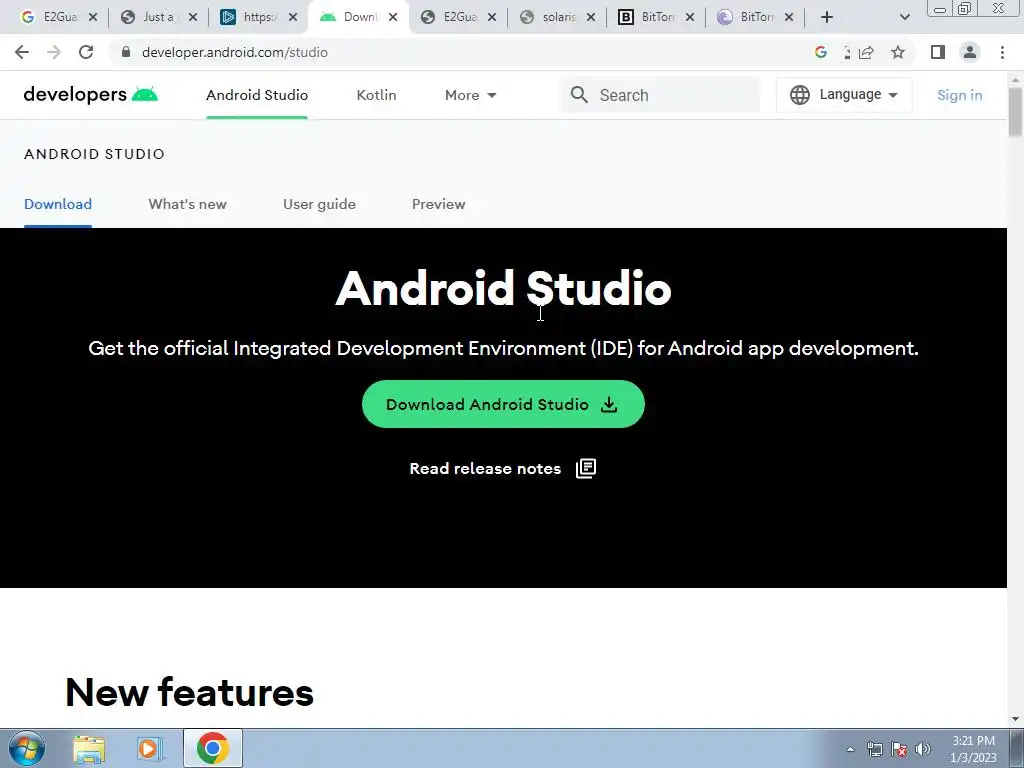Click Download Android Studio button
The image size is (1024, 768).
click(503, 404)
